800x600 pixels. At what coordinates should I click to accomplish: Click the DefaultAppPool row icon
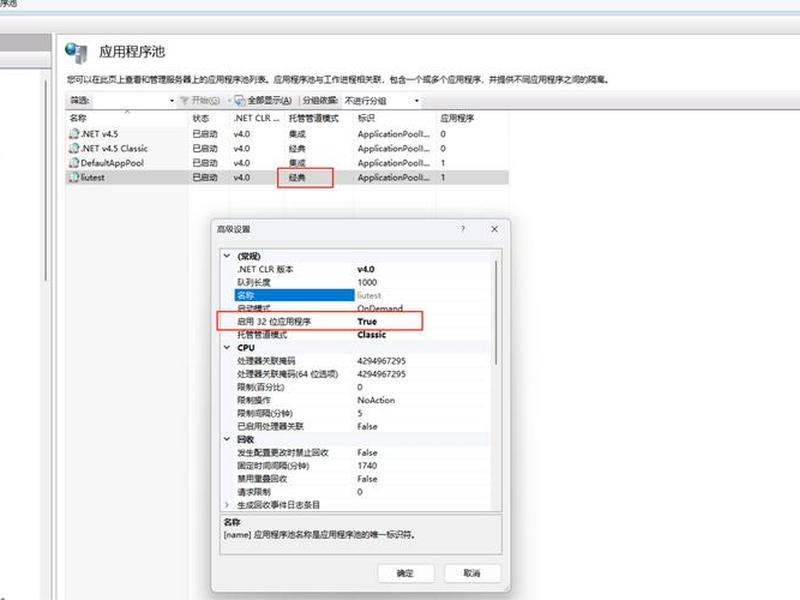[x=74, y=163]
